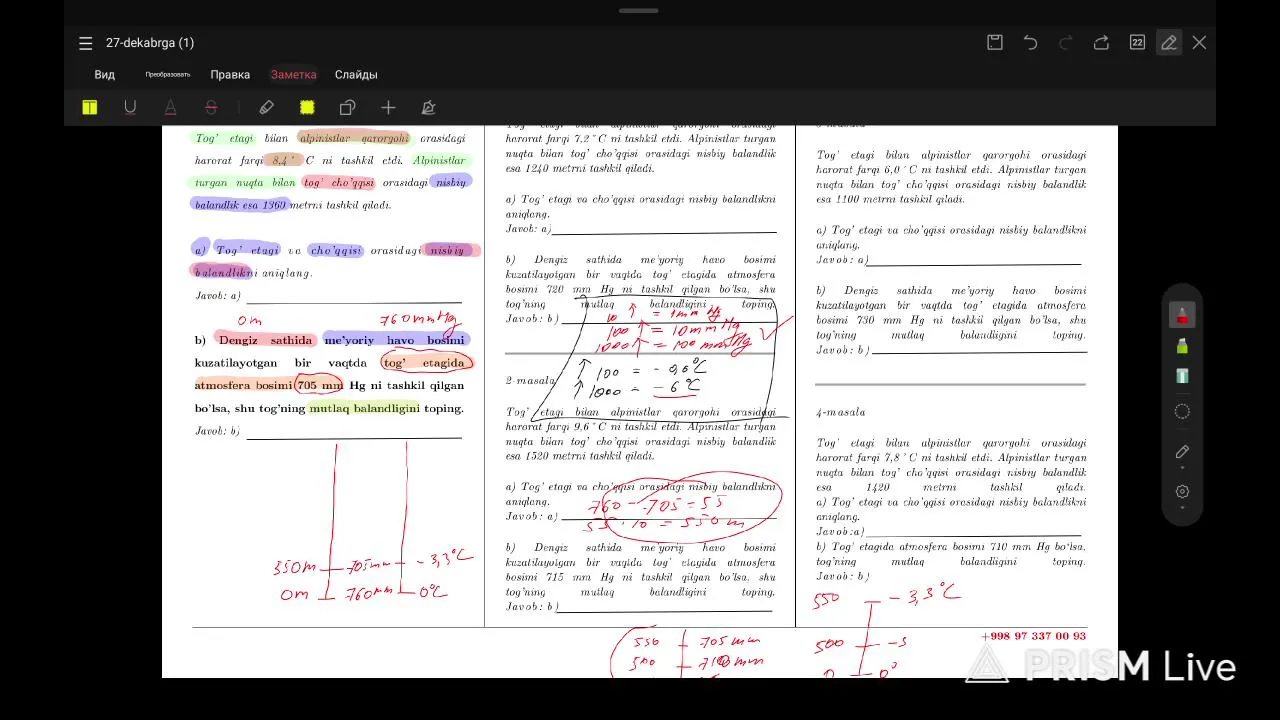Image resolution: width=1280 pixels, height=720 pixels.
Task: Click the 4-masala heading
Action: click(841, 412)
